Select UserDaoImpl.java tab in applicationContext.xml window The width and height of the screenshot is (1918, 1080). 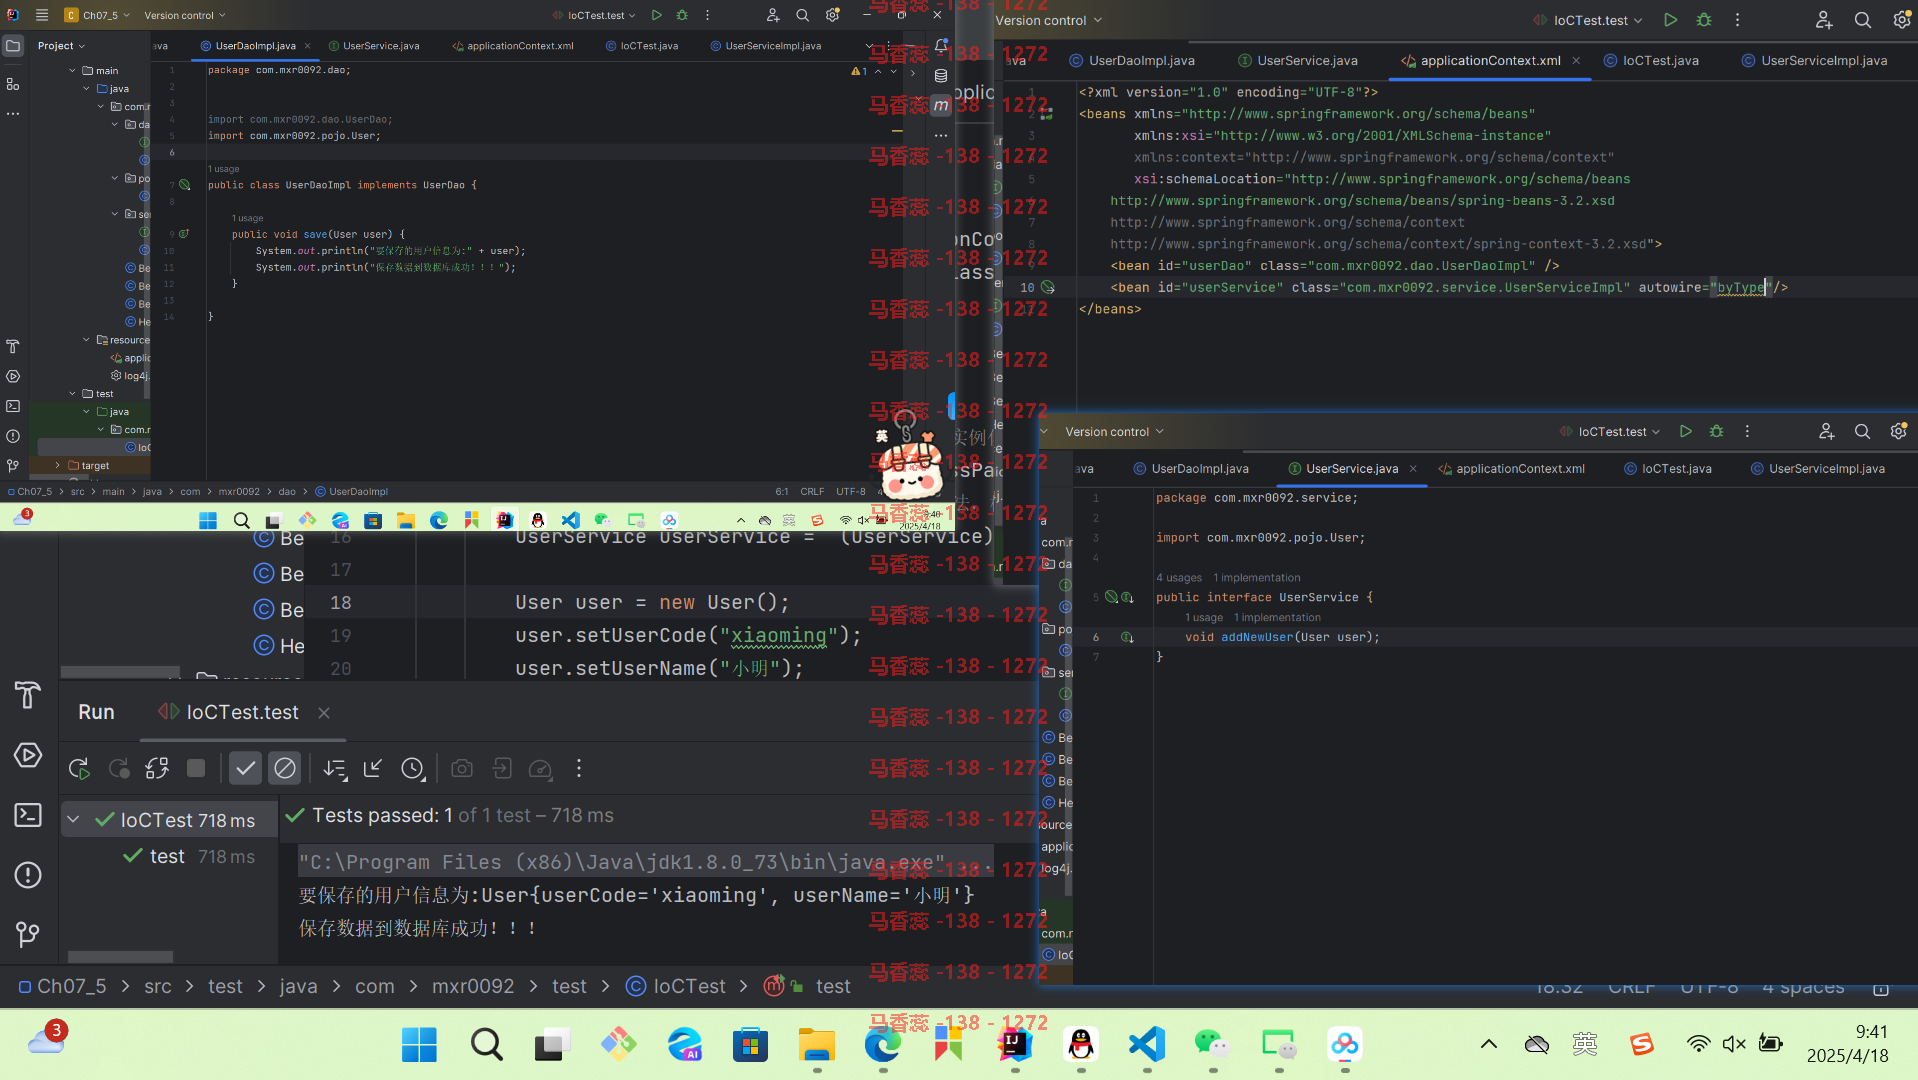pyautogui.click(x=1132, y=60)
